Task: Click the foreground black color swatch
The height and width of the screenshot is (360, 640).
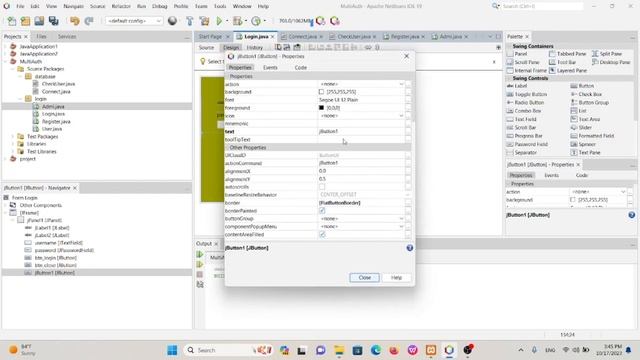Action: pos(321,108)
